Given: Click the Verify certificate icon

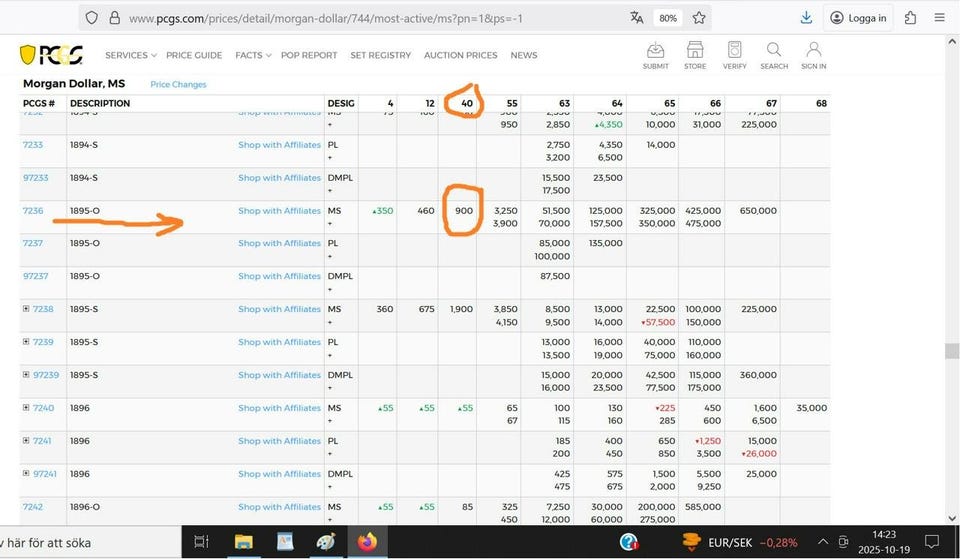Looking at the screenshot, I should (734, 54).
